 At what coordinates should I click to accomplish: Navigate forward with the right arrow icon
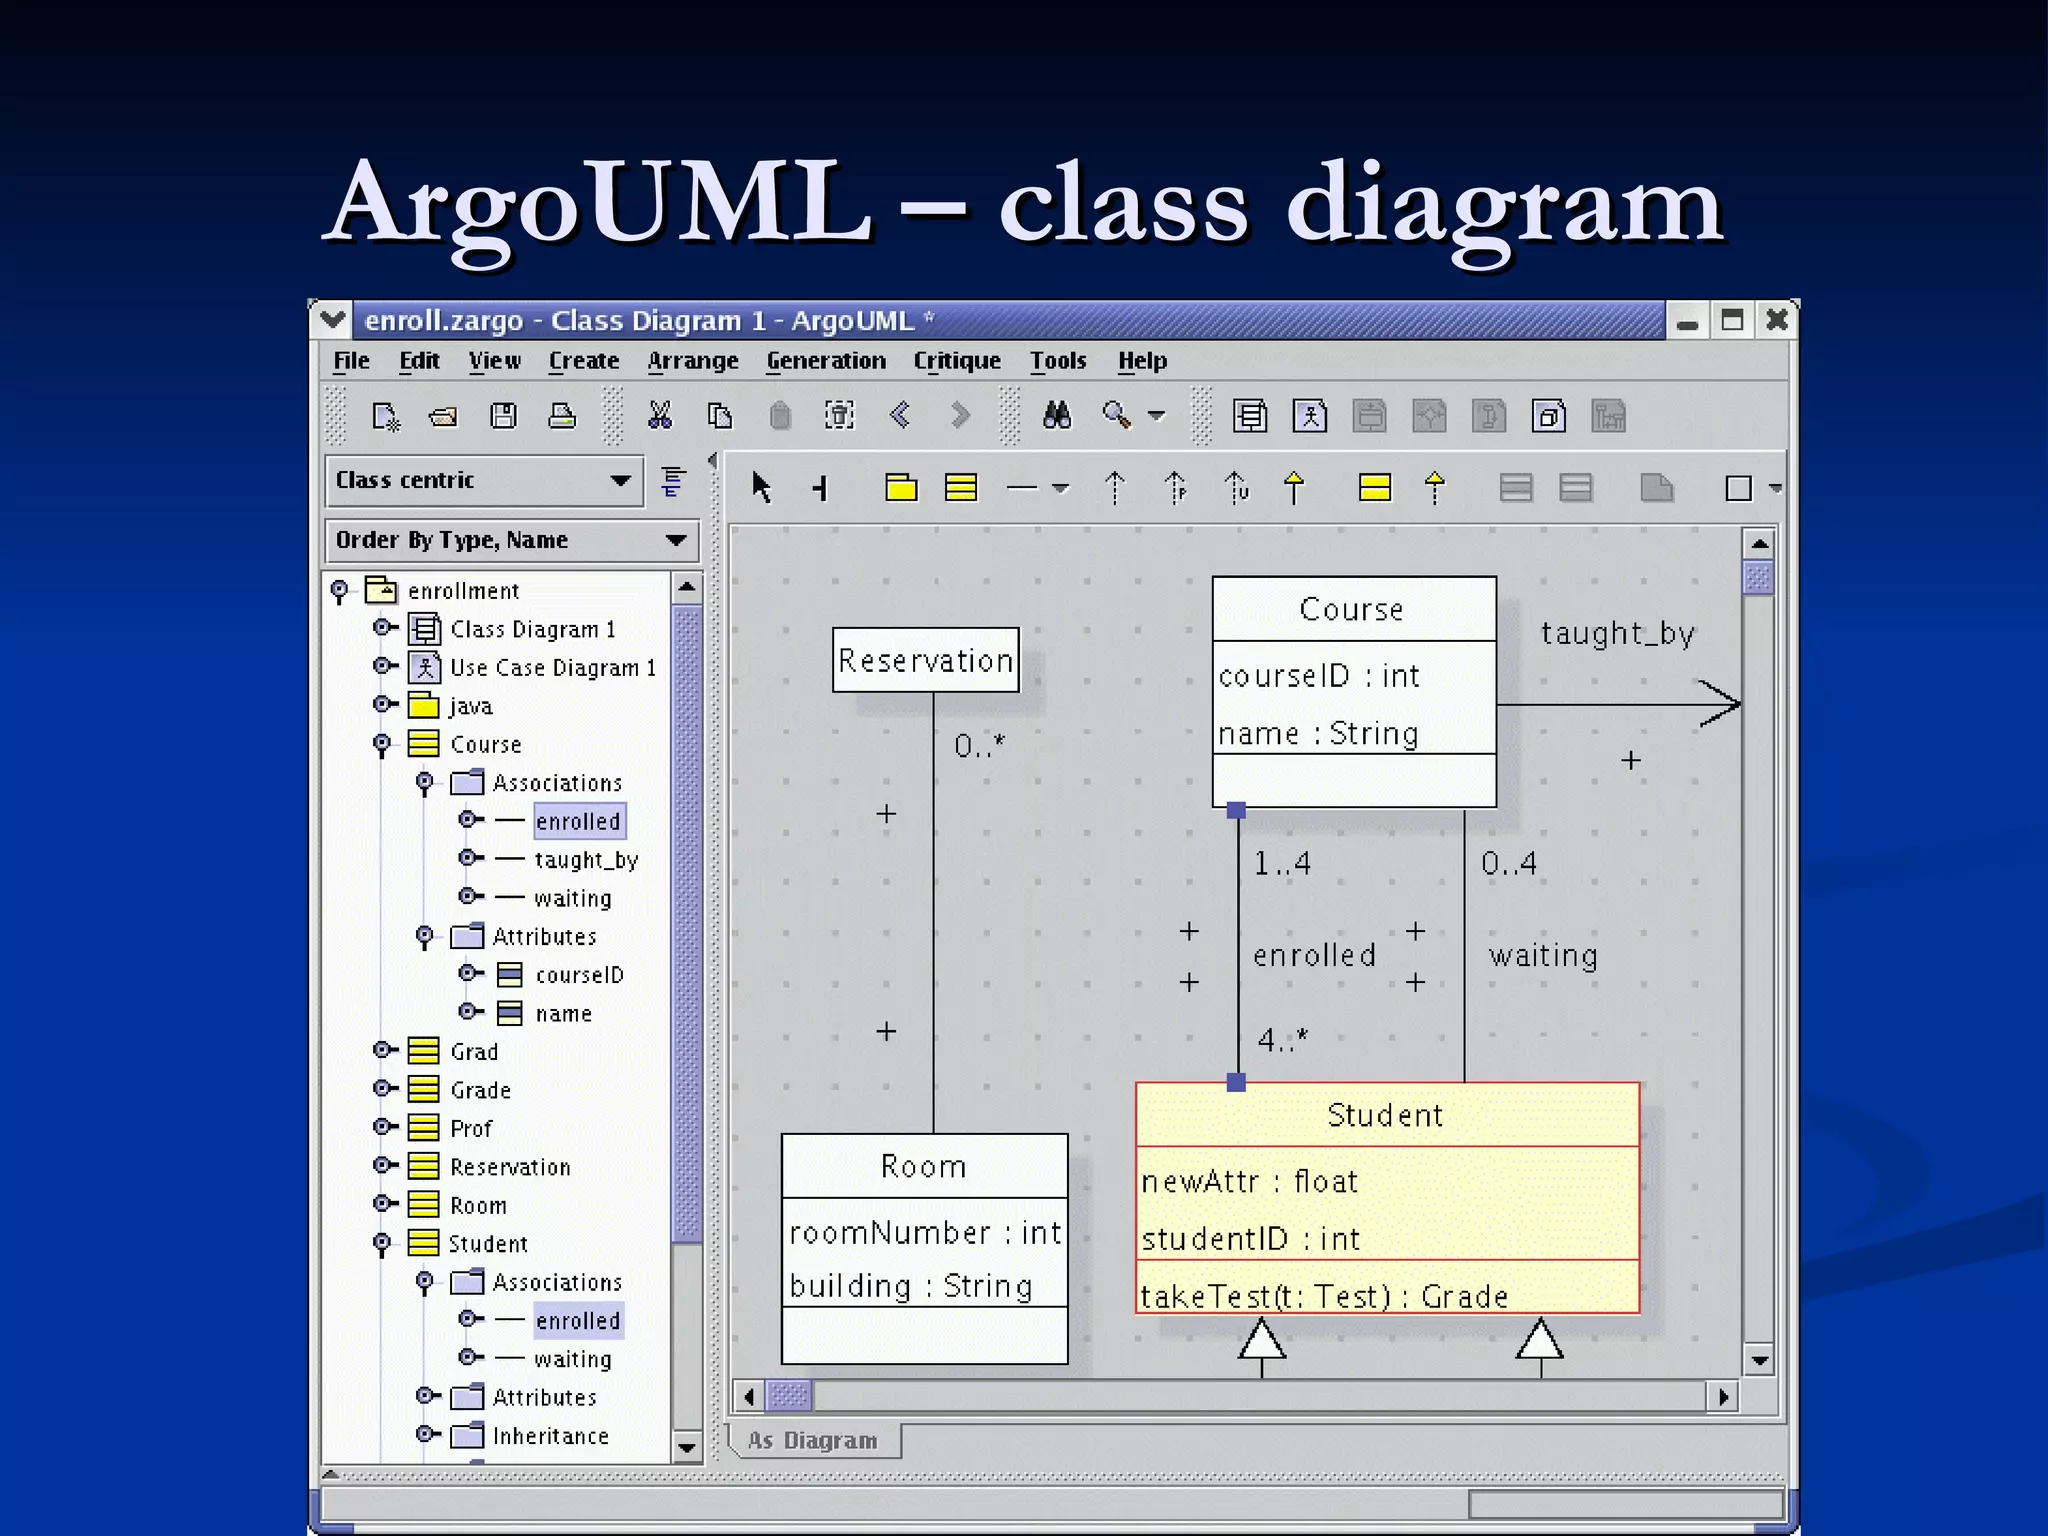(x=959, y=414)
